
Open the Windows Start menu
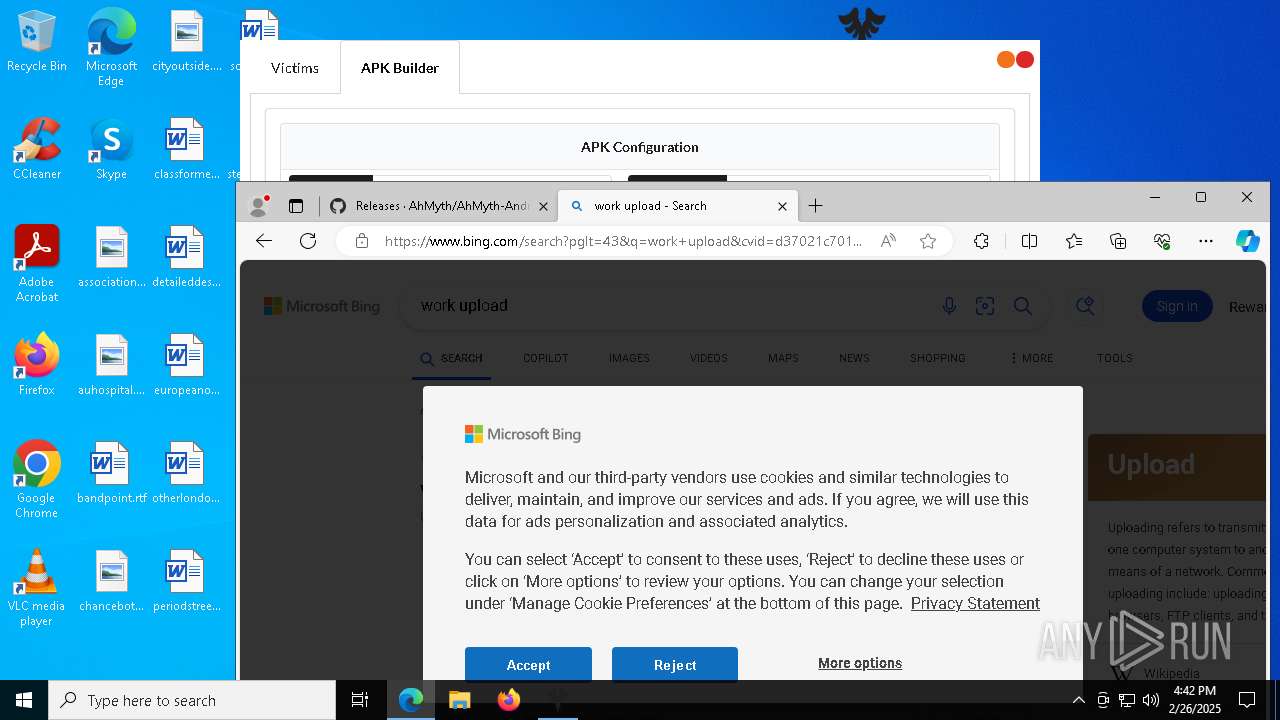(24, 700)
